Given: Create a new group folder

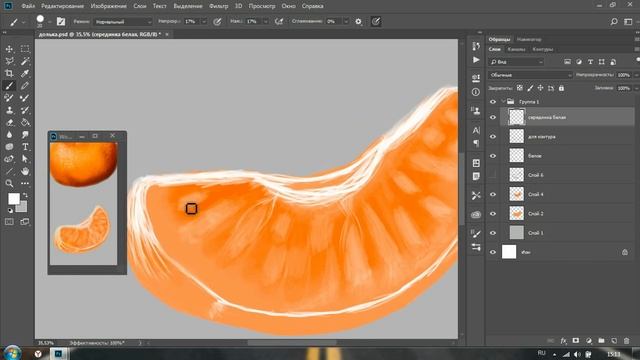Looking at the screenshot, I should point(601,341).
